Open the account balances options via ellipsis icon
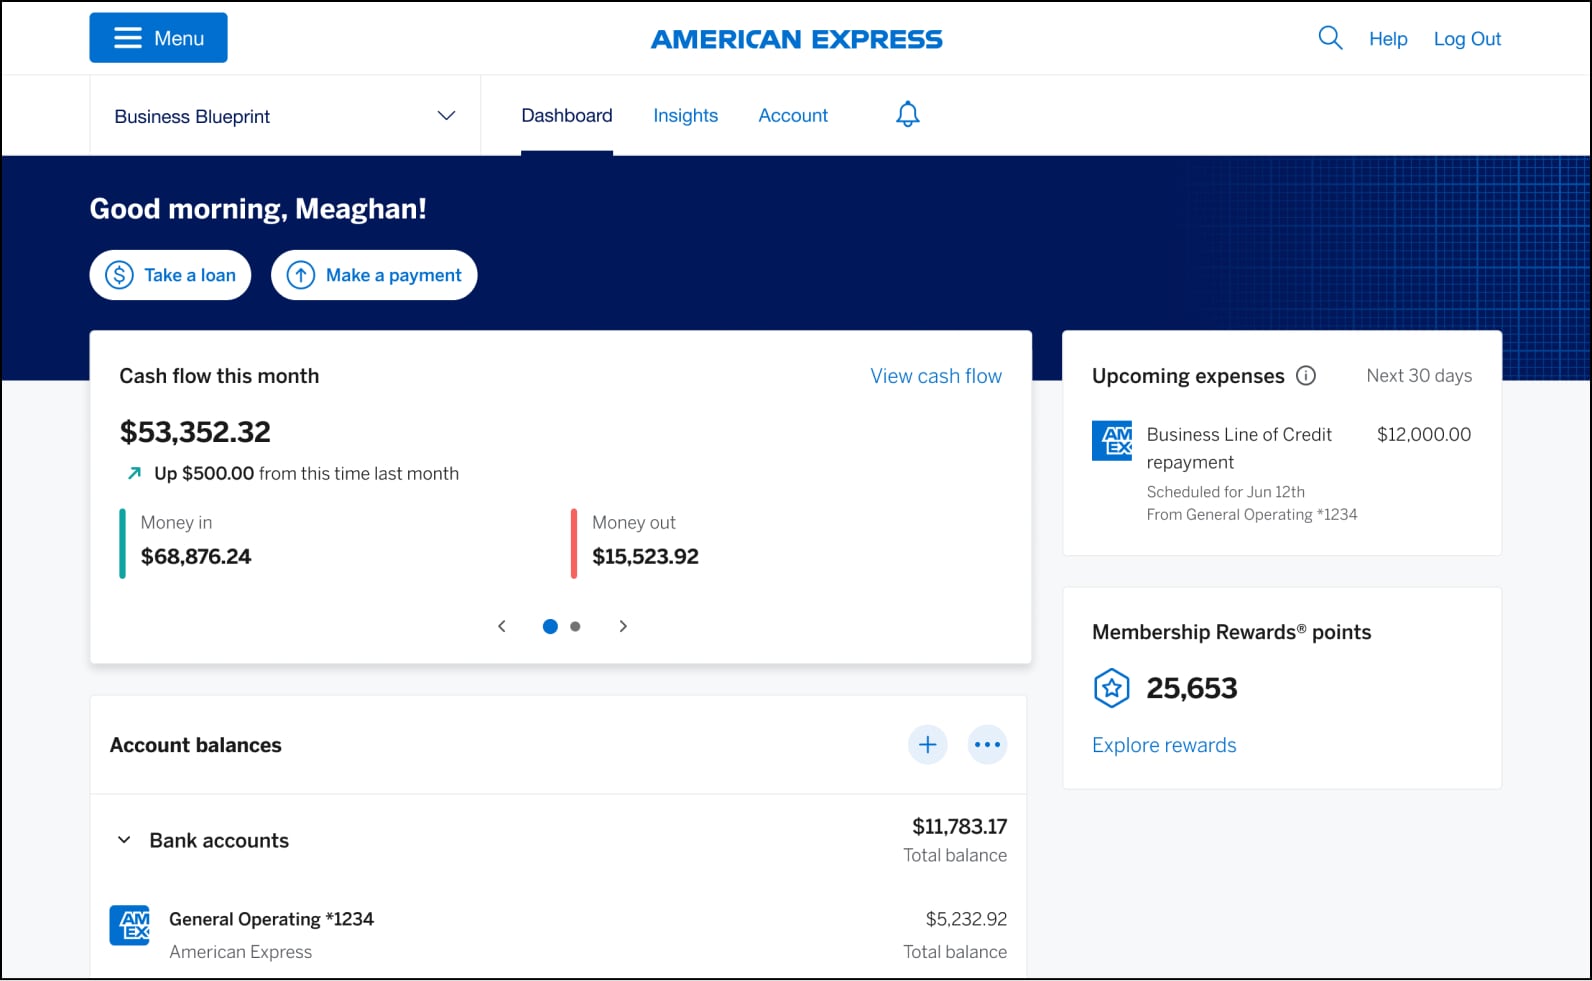1592x981 pixels. [x=987, y=744]
